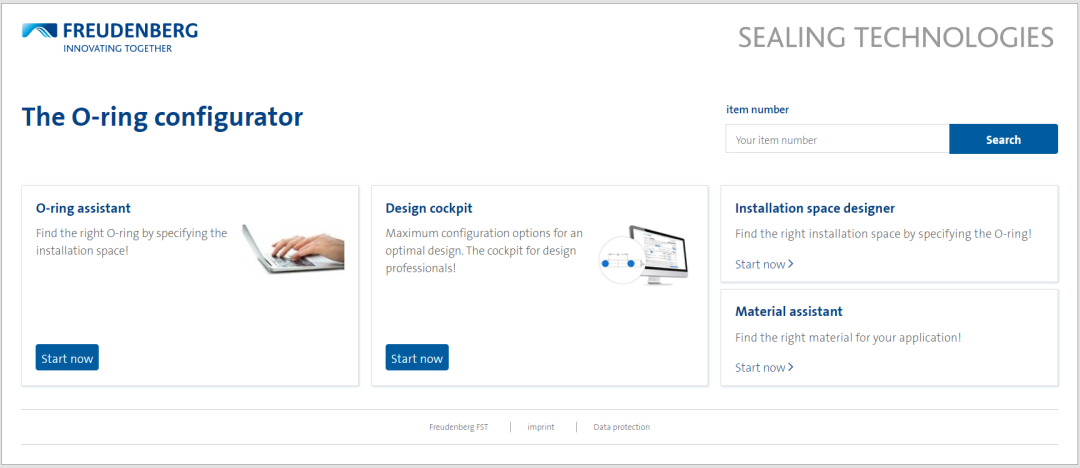Click the Design cockpit heading

429,208
